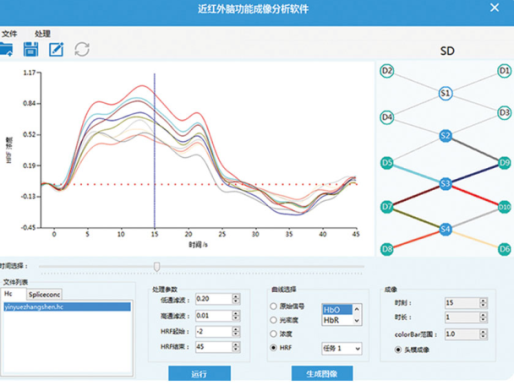Click the refresh arrows toolbar icon
This screenshot has width=514, height=385.
[82, 49]
